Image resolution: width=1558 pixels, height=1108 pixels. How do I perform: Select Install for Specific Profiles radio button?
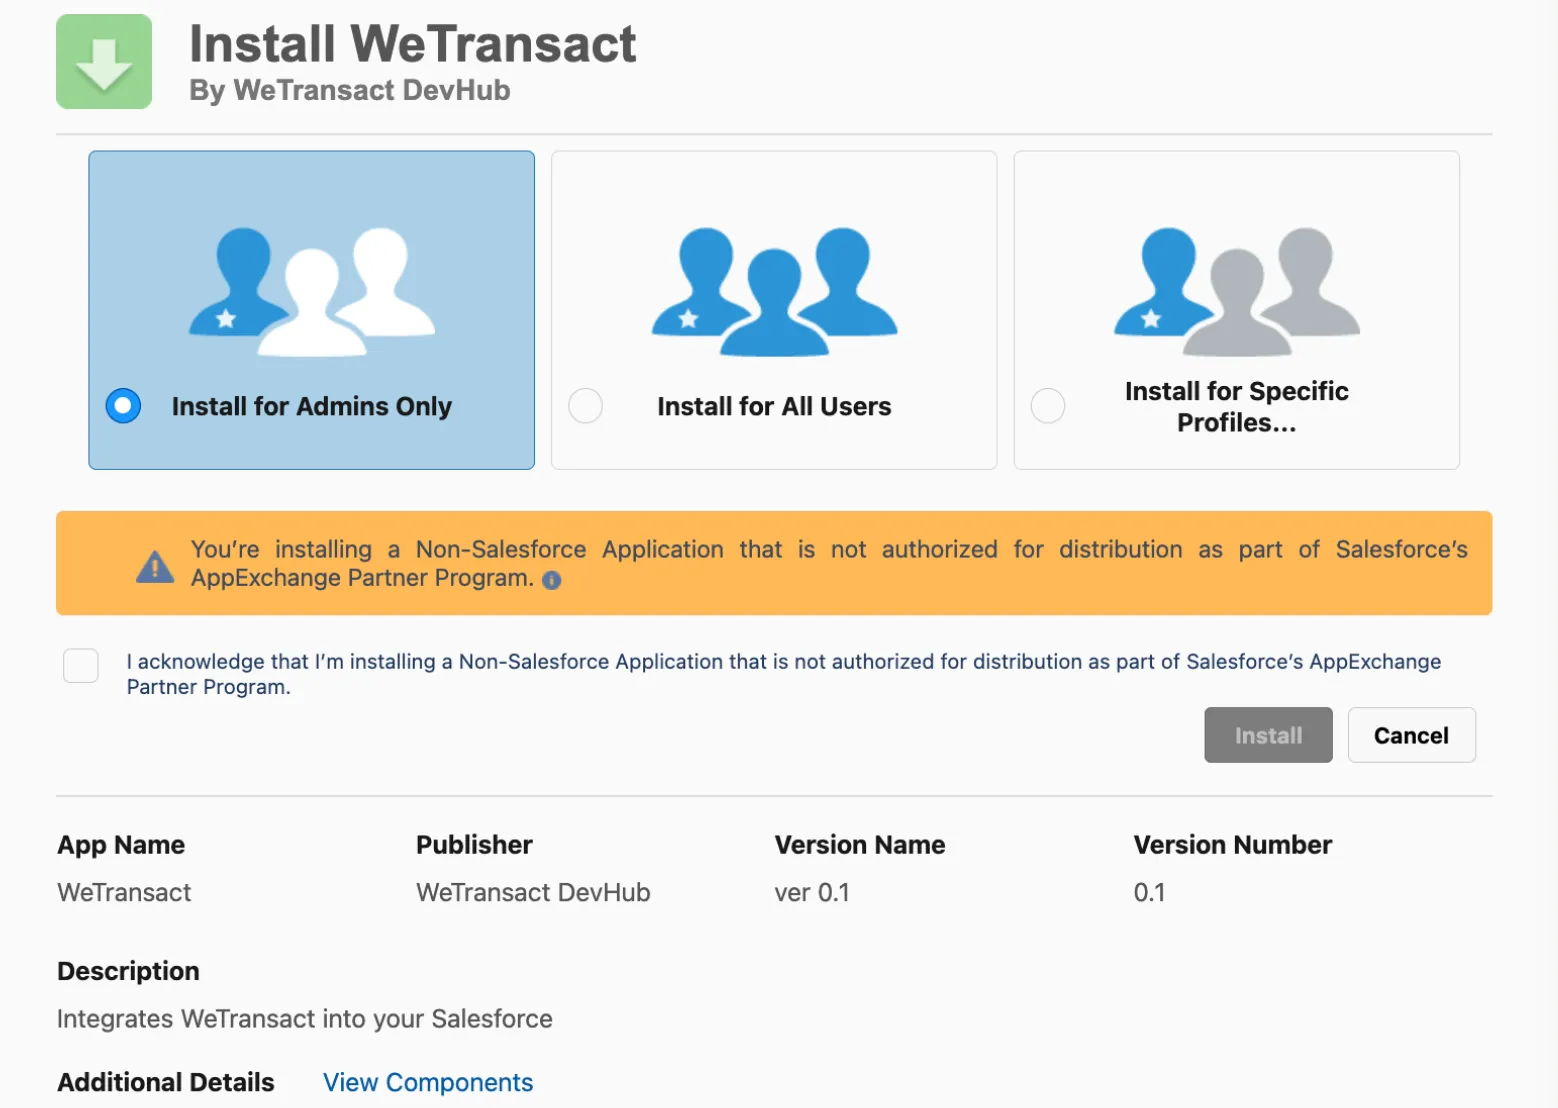click(1048, 406)
